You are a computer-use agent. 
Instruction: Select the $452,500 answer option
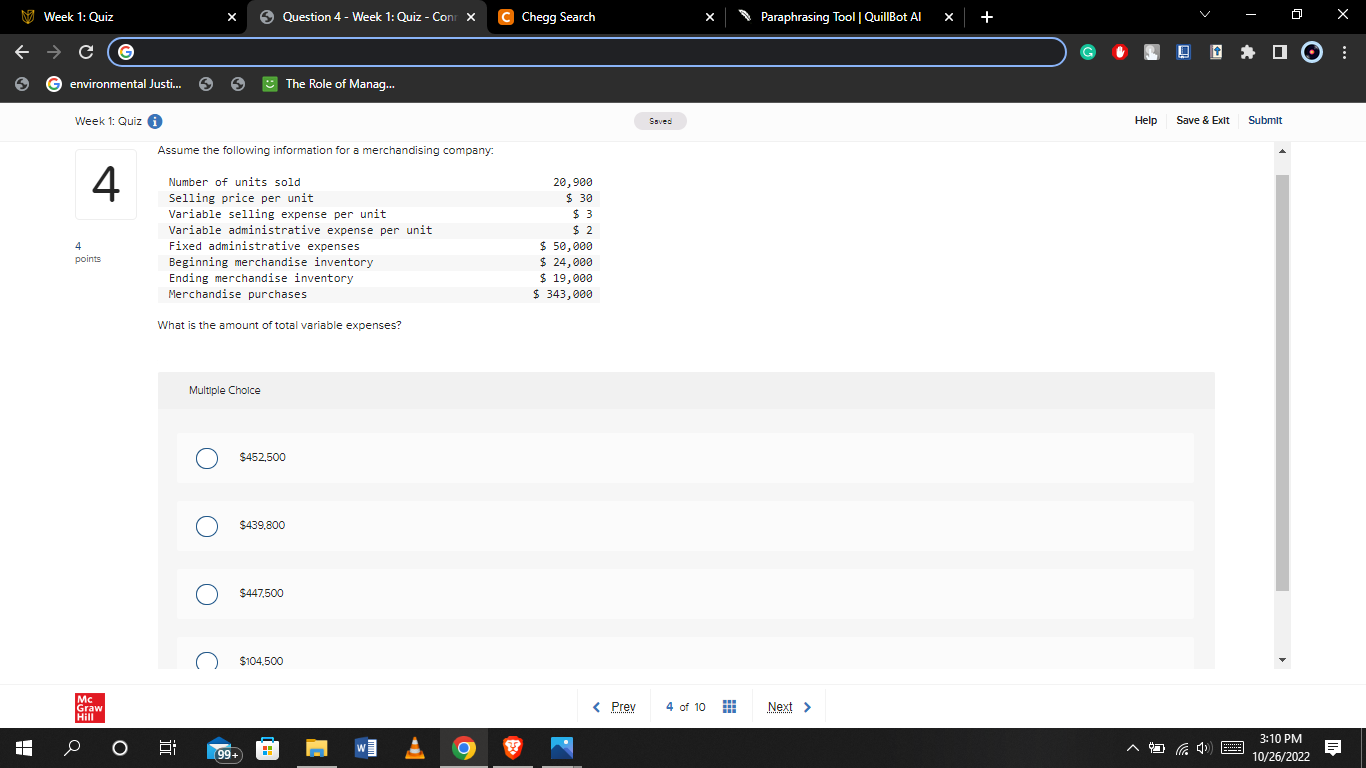pyautogui.click(x=207, y=458)
